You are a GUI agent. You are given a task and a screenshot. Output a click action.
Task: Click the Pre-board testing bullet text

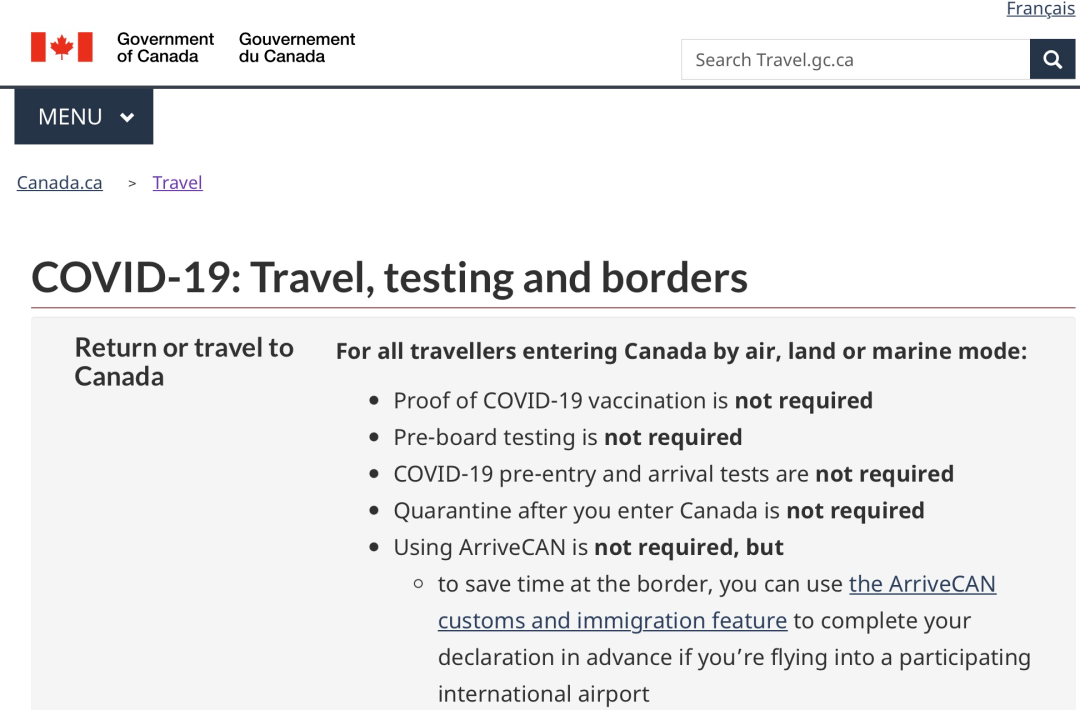point(567,438)
